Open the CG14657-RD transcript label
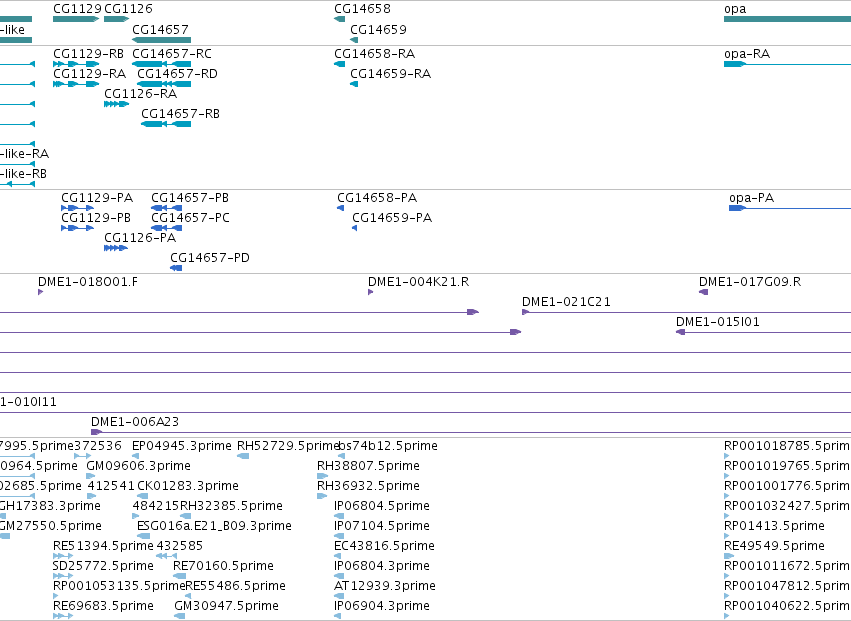 [x=177, y=73]
